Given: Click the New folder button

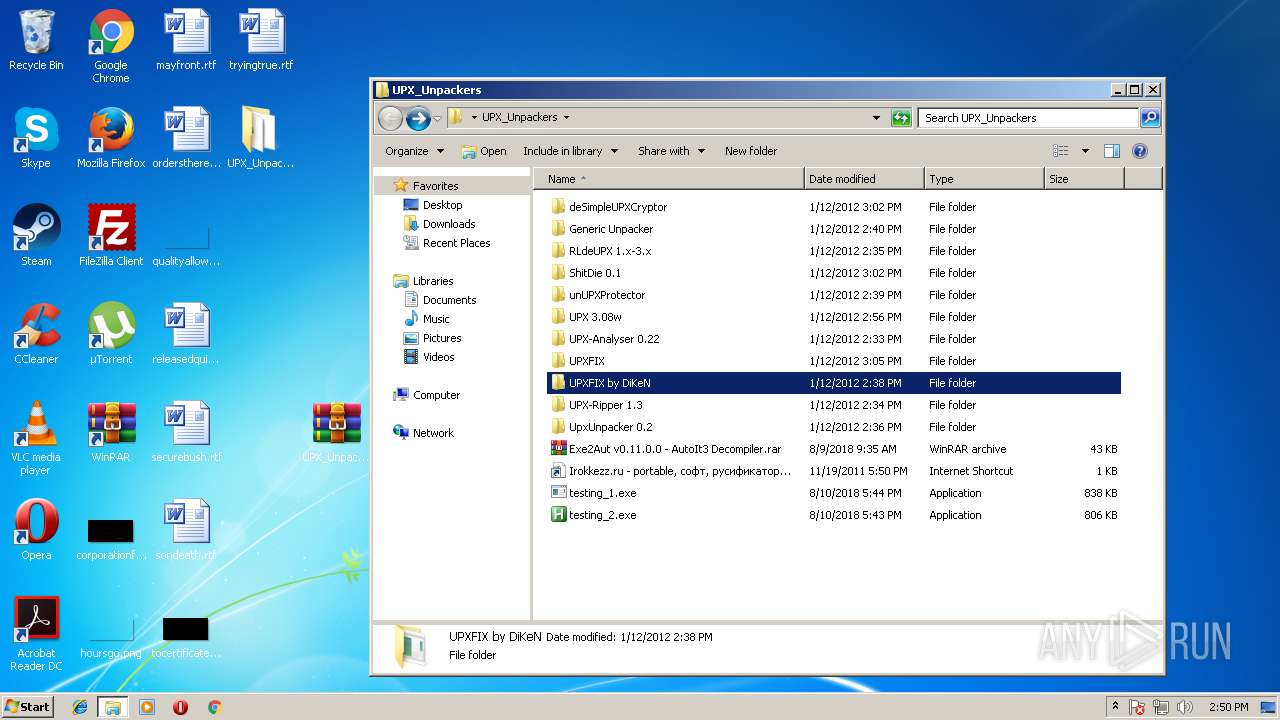Looking at the screenshot, I should tap(750, 151).
